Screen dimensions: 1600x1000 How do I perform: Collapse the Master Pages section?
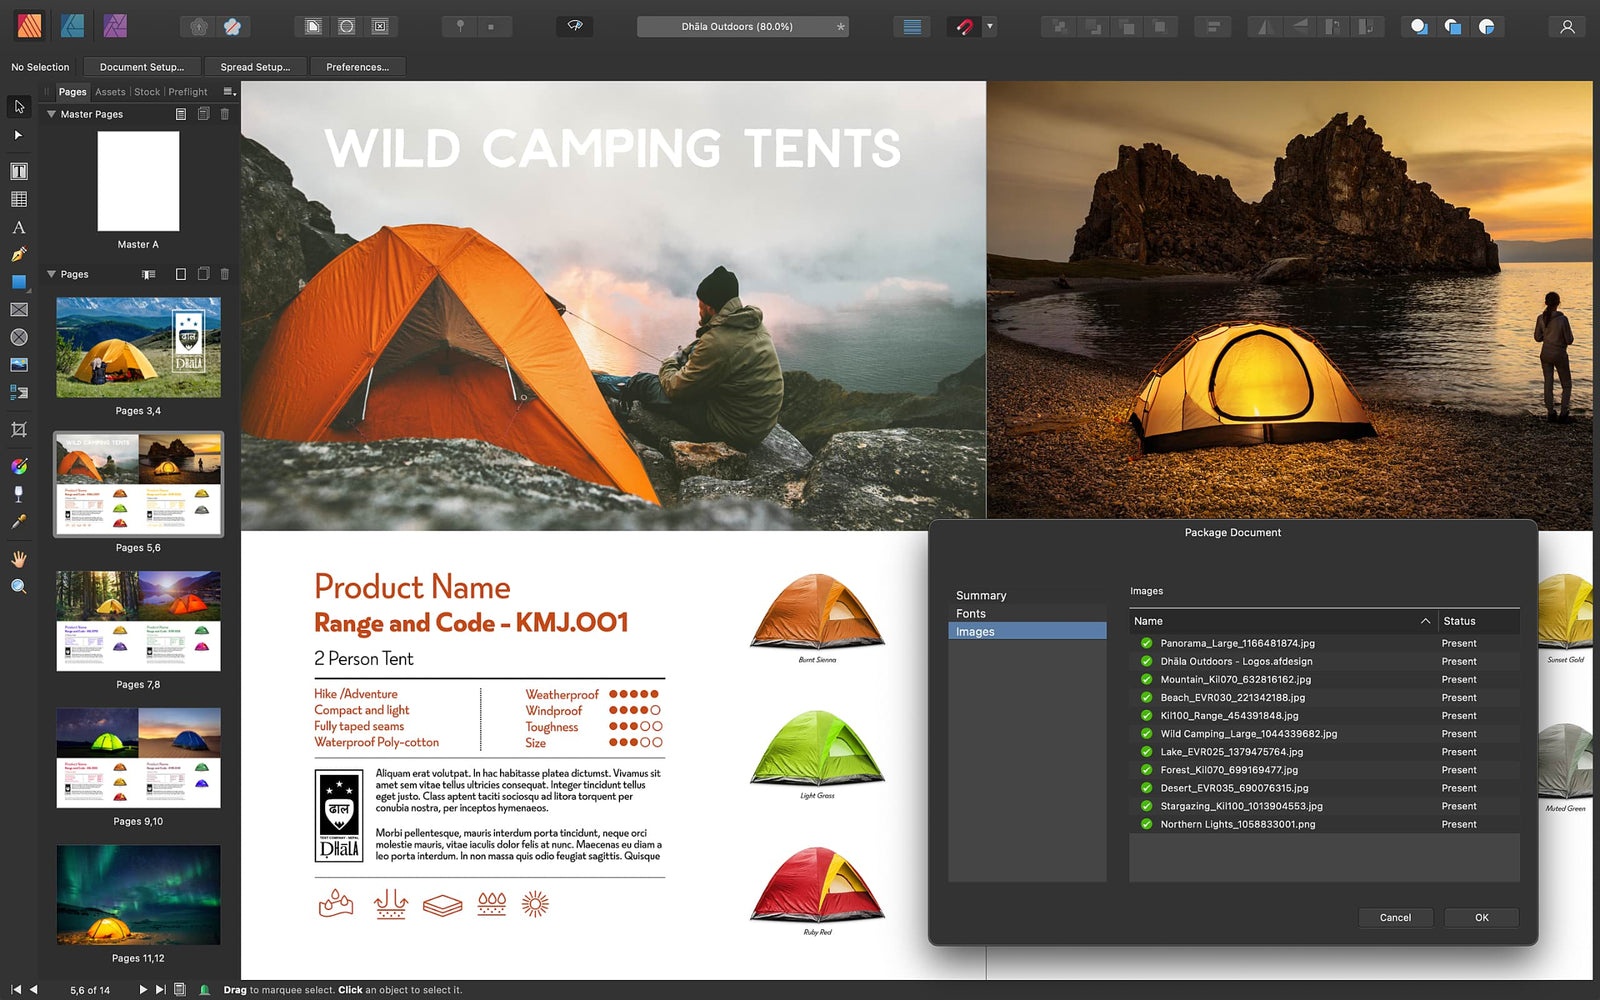tap(51, 114)
